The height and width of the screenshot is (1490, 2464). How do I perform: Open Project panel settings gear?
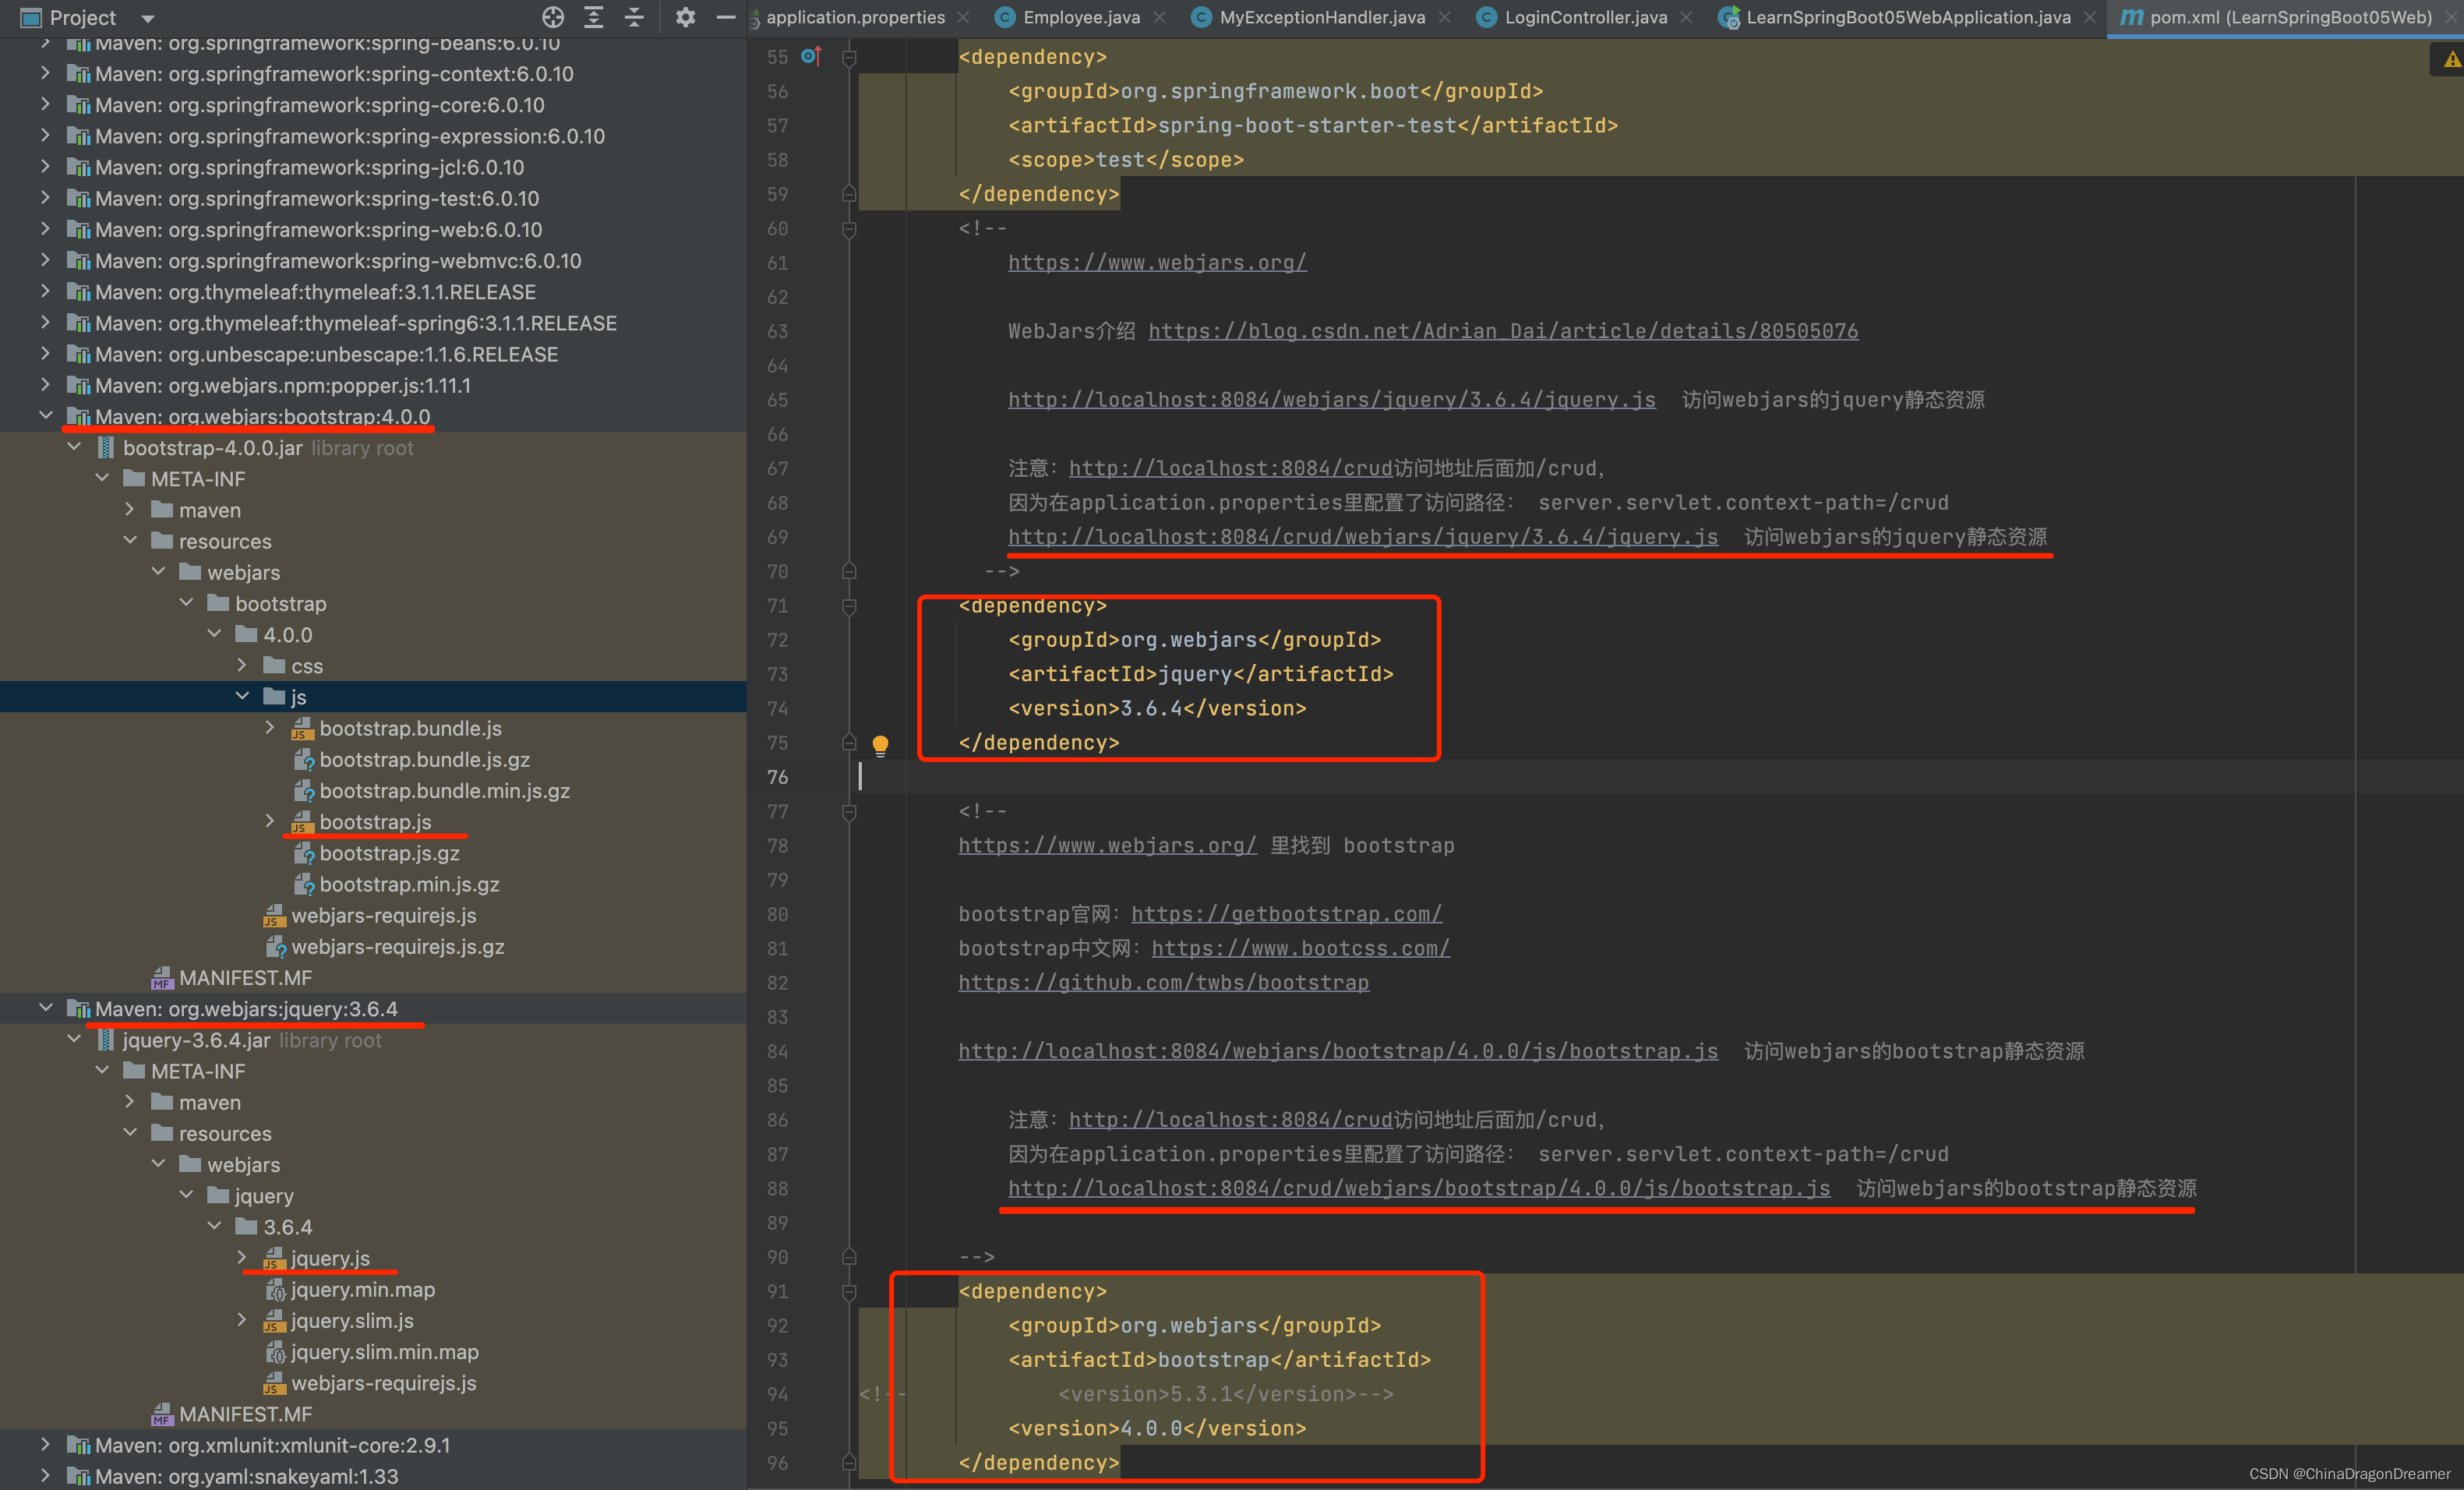pyautogui.click(x=685, y=17)
